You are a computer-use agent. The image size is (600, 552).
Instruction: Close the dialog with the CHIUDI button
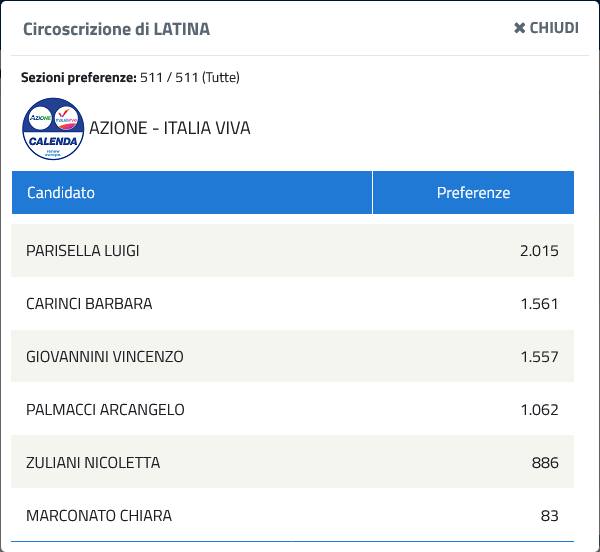click(546, 28)
